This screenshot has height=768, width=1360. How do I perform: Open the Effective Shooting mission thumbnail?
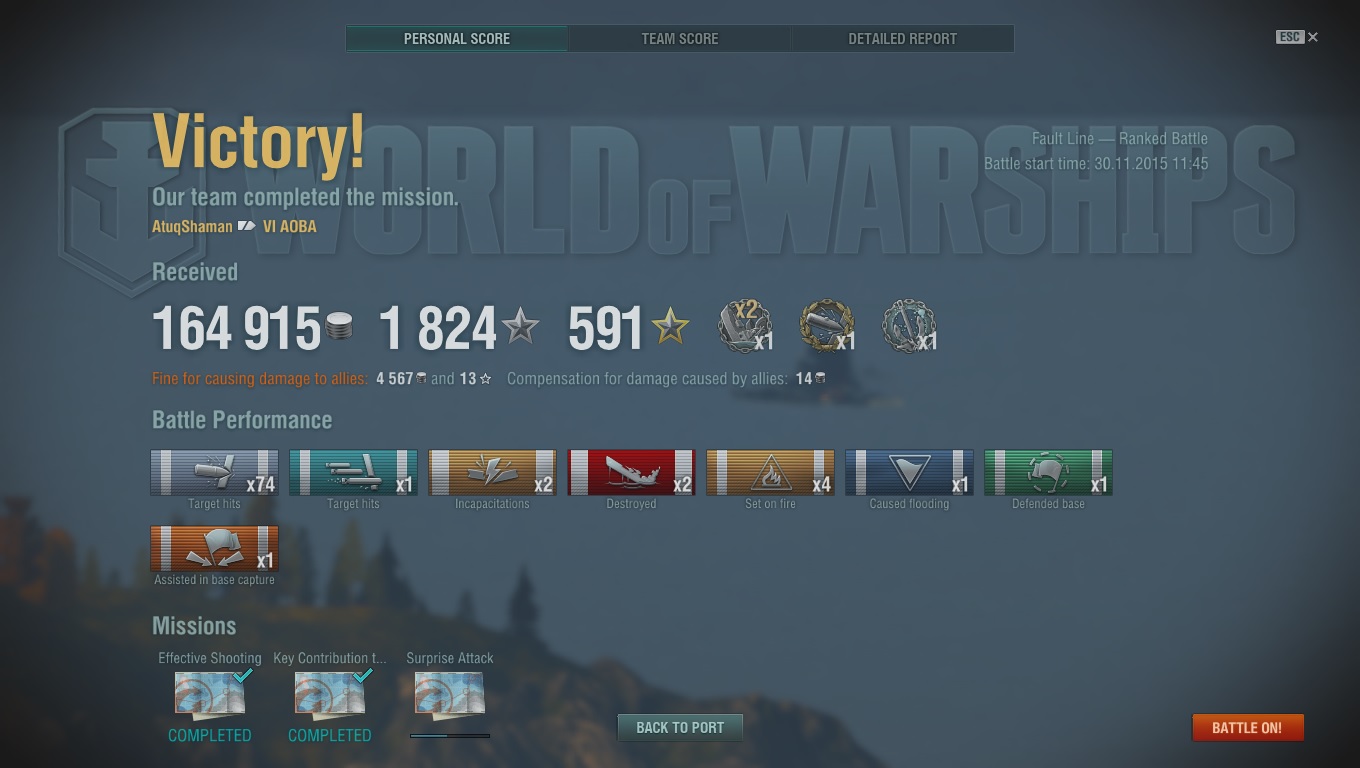210,694
